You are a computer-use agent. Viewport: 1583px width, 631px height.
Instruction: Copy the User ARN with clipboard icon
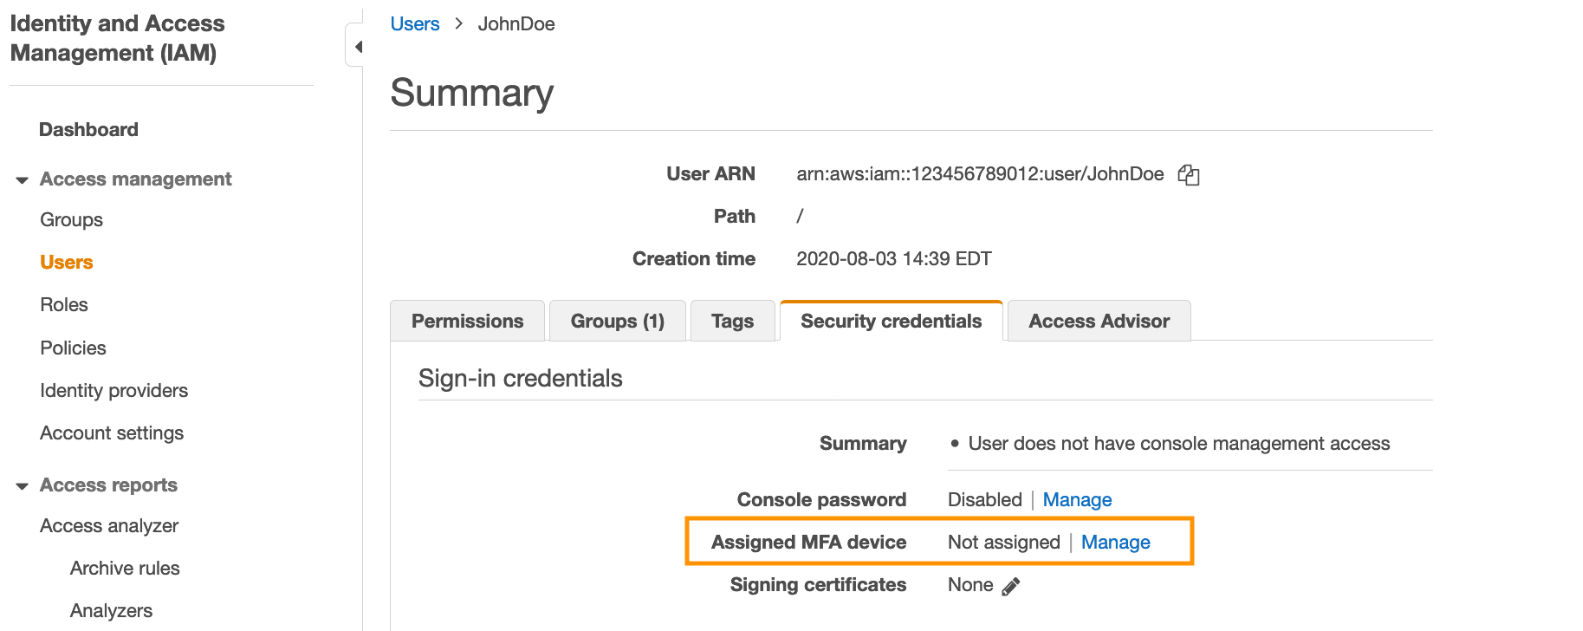click(x=1188, y=175)
